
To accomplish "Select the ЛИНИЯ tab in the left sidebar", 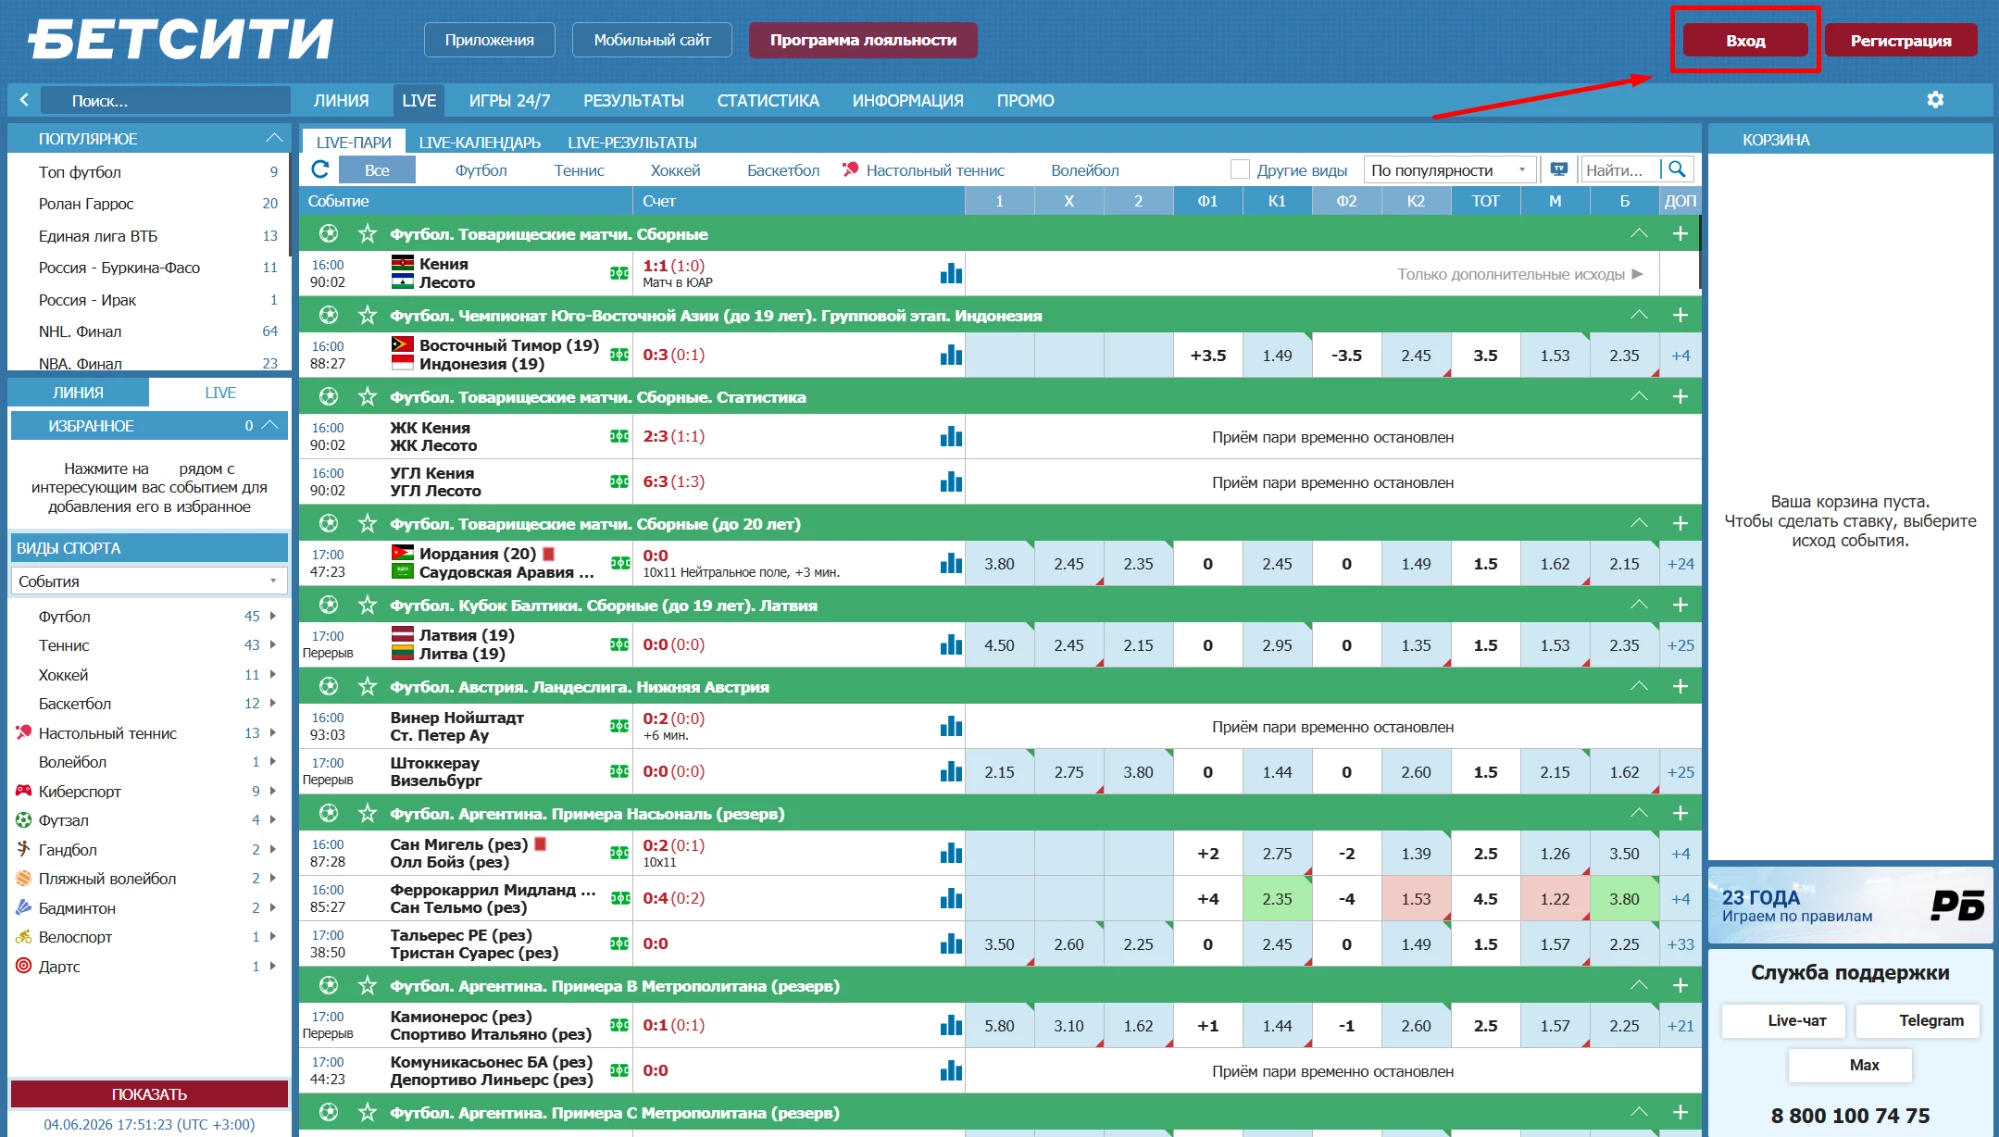I will pyautogui.click(x=78, y=392).
